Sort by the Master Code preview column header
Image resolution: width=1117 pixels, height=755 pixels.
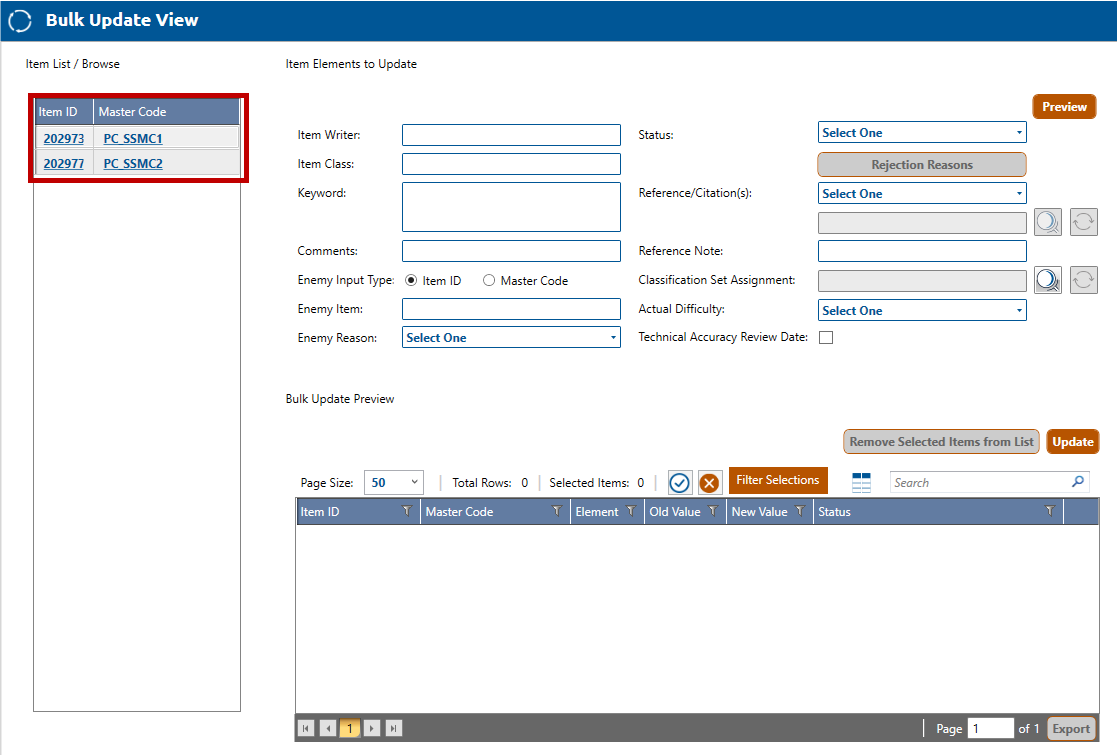[x=460, y=512]
